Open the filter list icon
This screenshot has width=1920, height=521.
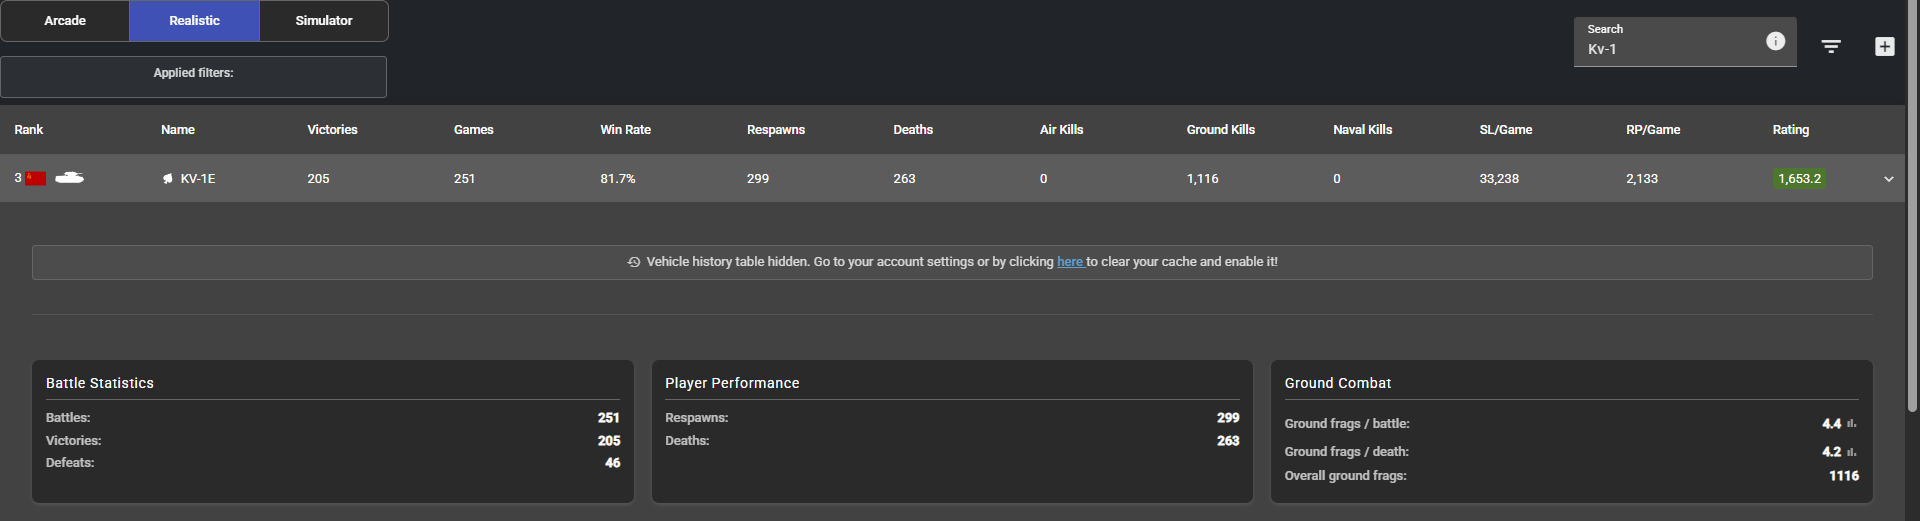pos(1831,47)
